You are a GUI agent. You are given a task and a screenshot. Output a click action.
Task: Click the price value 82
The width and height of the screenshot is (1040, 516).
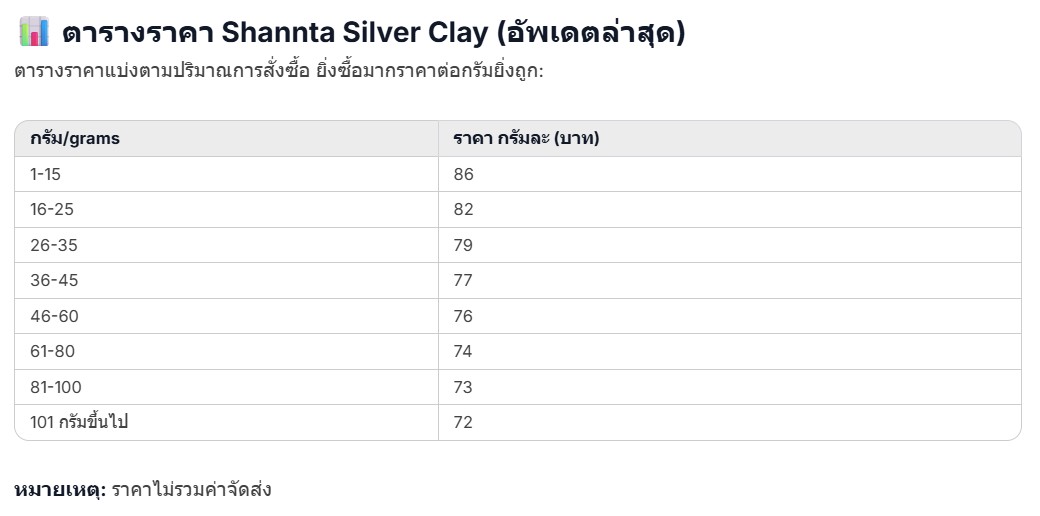(x=463, y=210)
